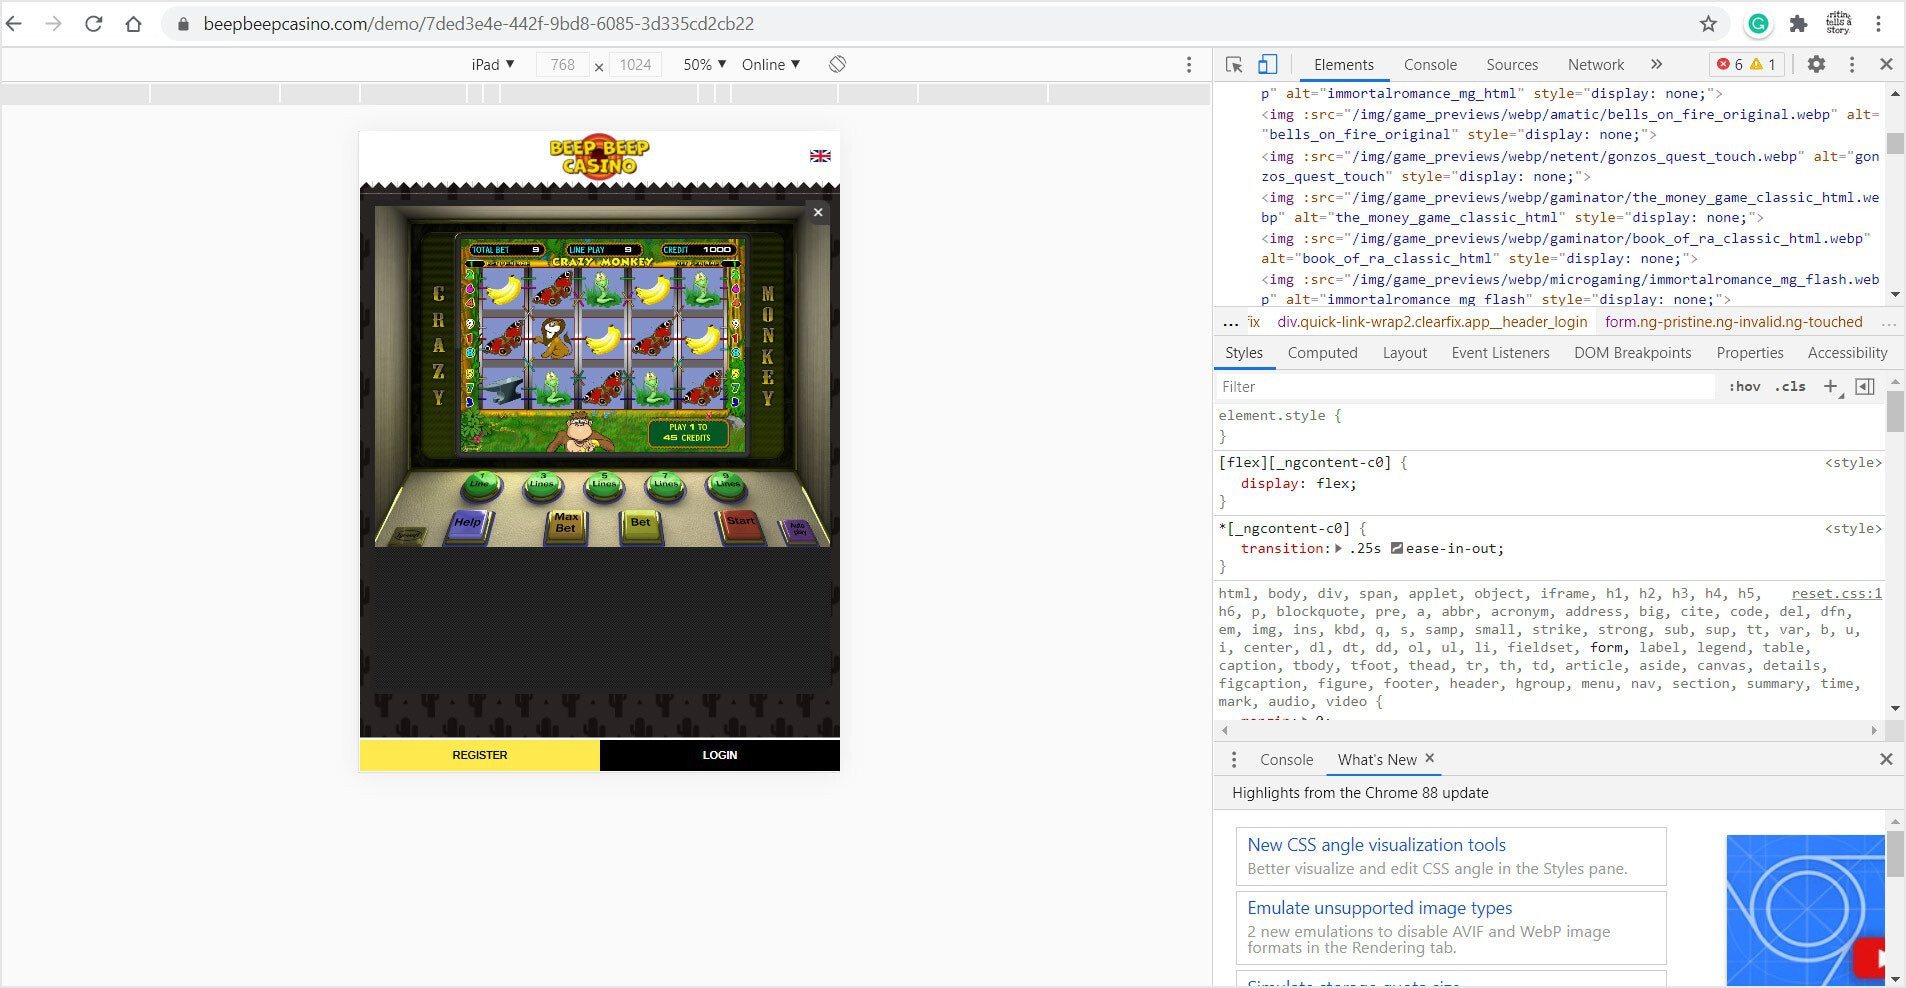Activate inspect element picker
Image resolution: width=1906 pixels, height=988 pixels.
(x=1234, y=64)
